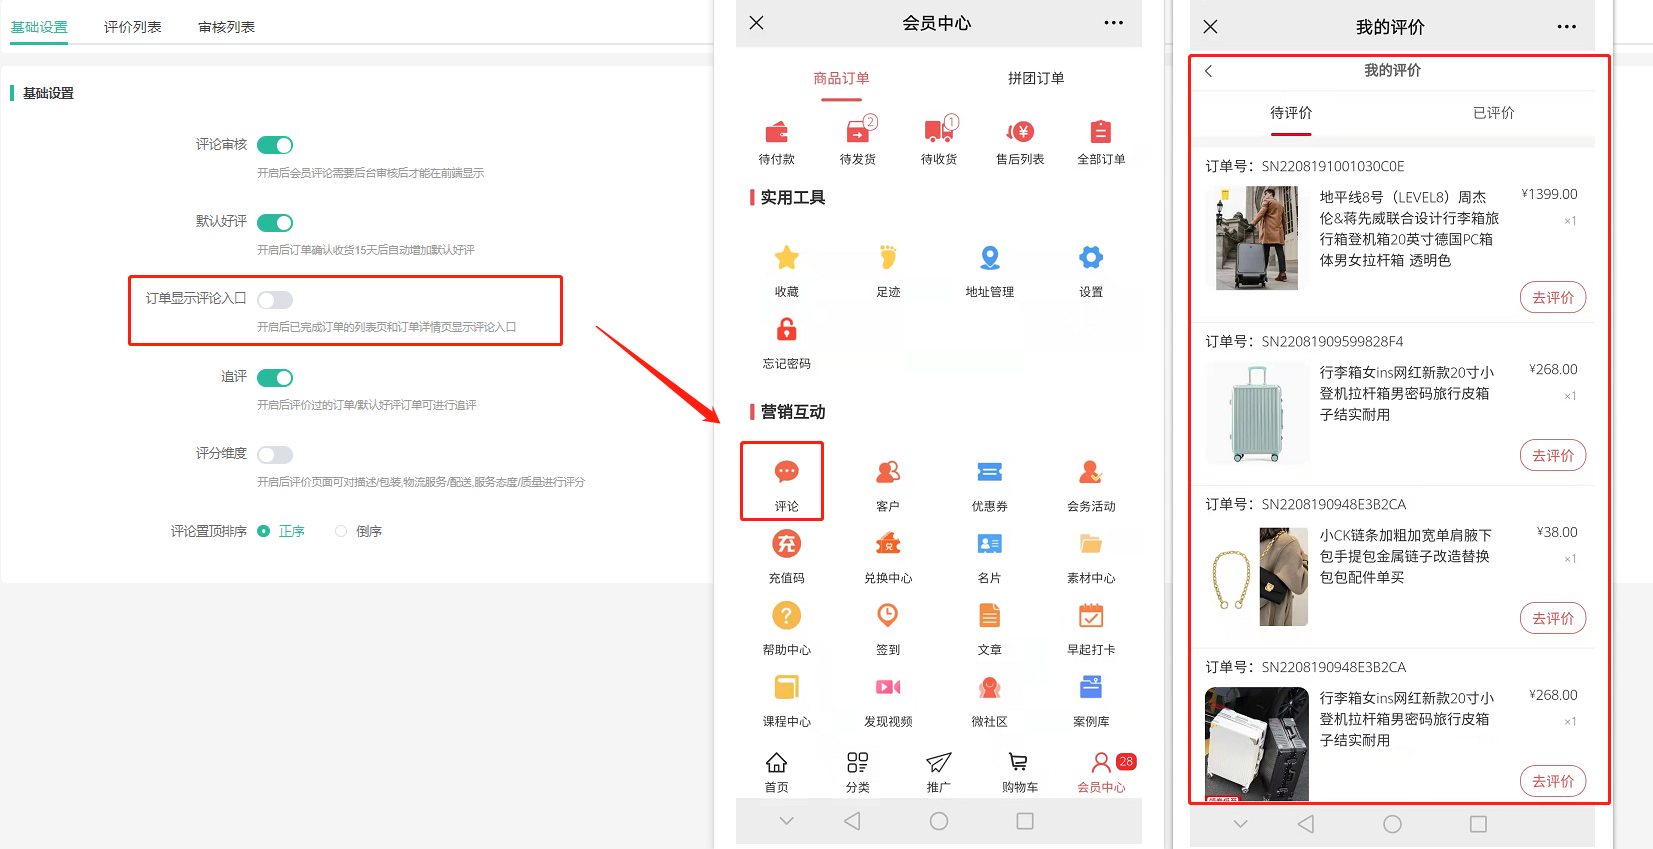Tap the 充值码 recharge code icon
1653x849 pixels.
786,545
